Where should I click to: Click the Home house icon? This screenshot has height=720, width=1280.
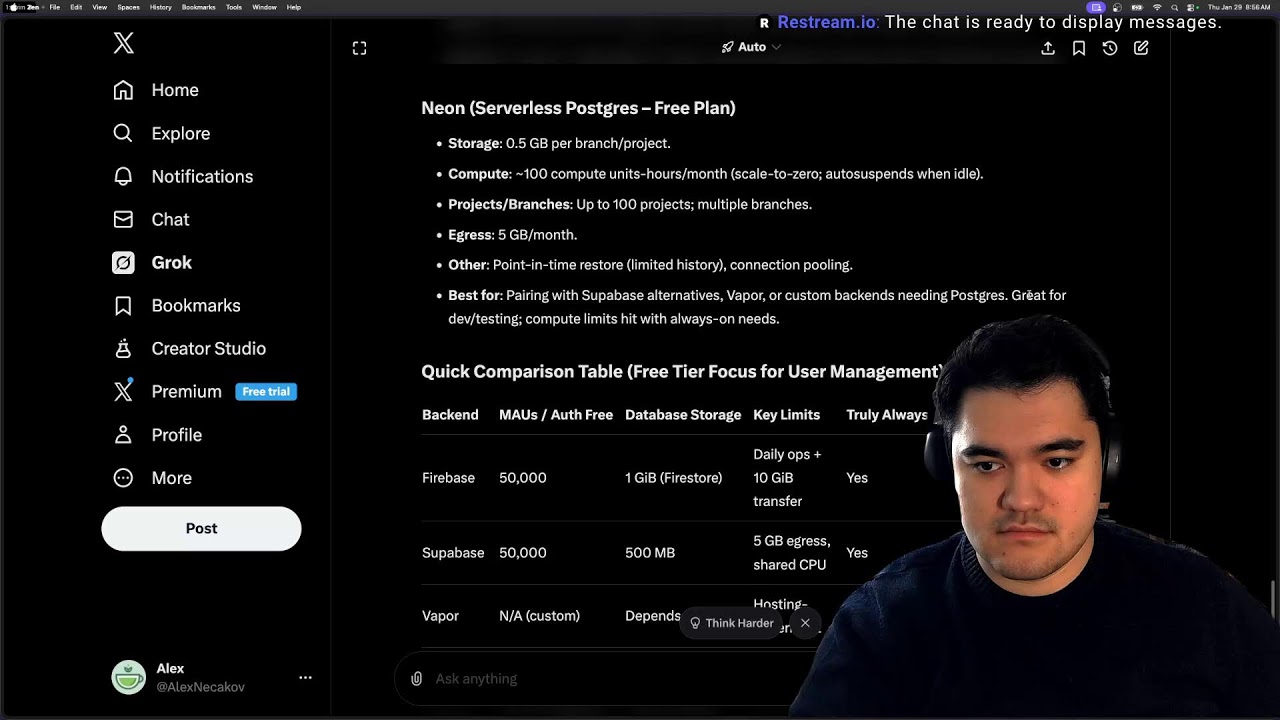pyautogui.click(x=123, y=90)
